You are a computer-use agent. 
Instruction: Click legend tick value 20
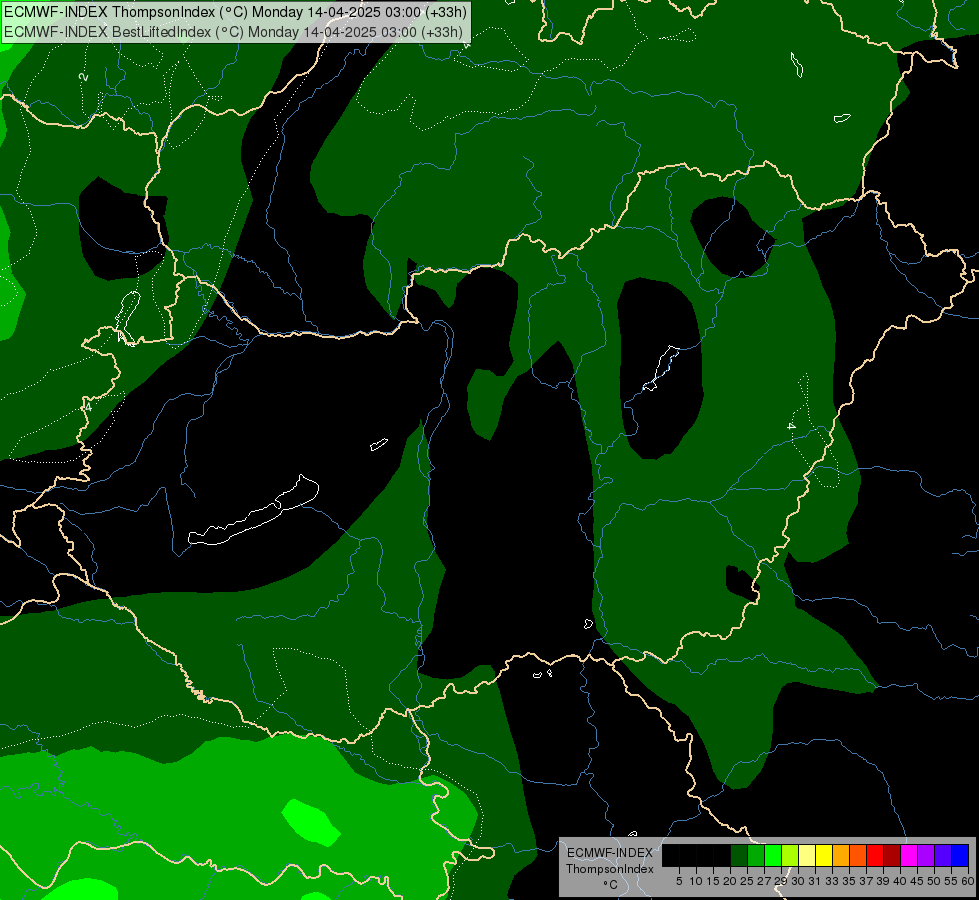point(730,881)
